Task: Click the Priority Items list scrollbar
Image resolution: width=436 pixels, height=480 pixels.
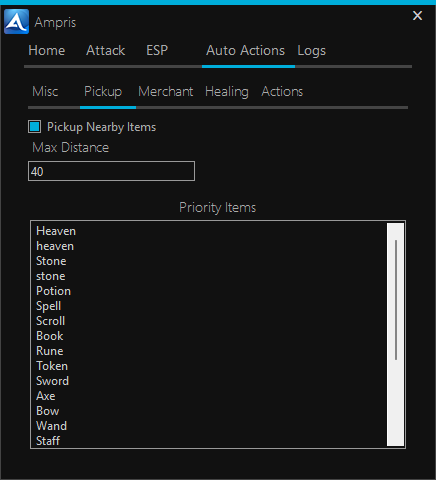Action: coord(396,334)
